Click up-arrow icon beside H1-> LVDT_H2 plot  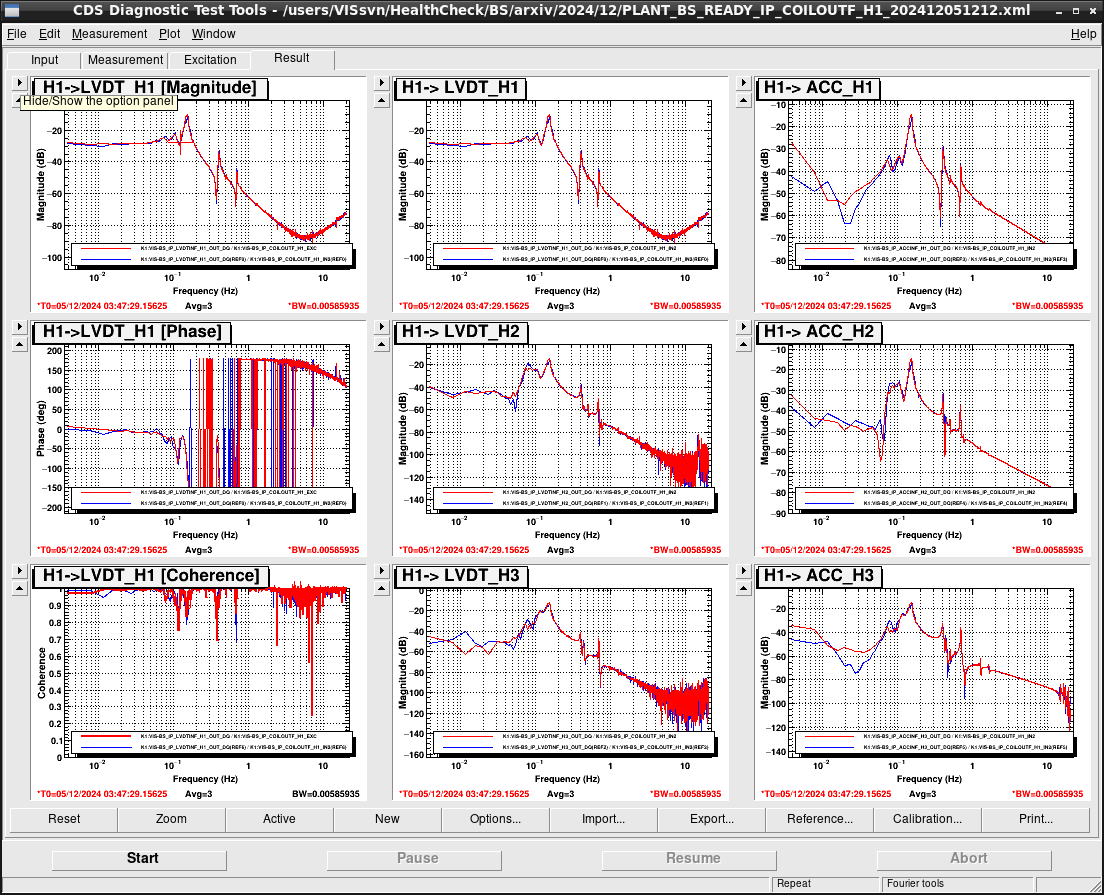(x=382, y=344)
